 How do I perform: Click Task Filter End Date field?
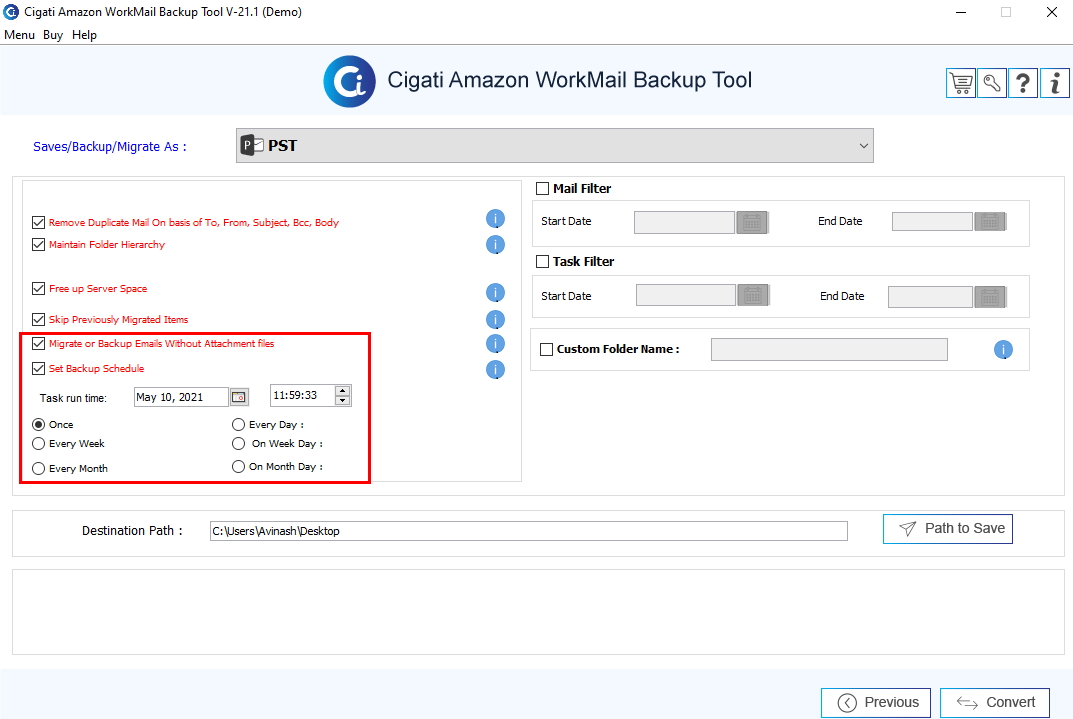[930, 297]
